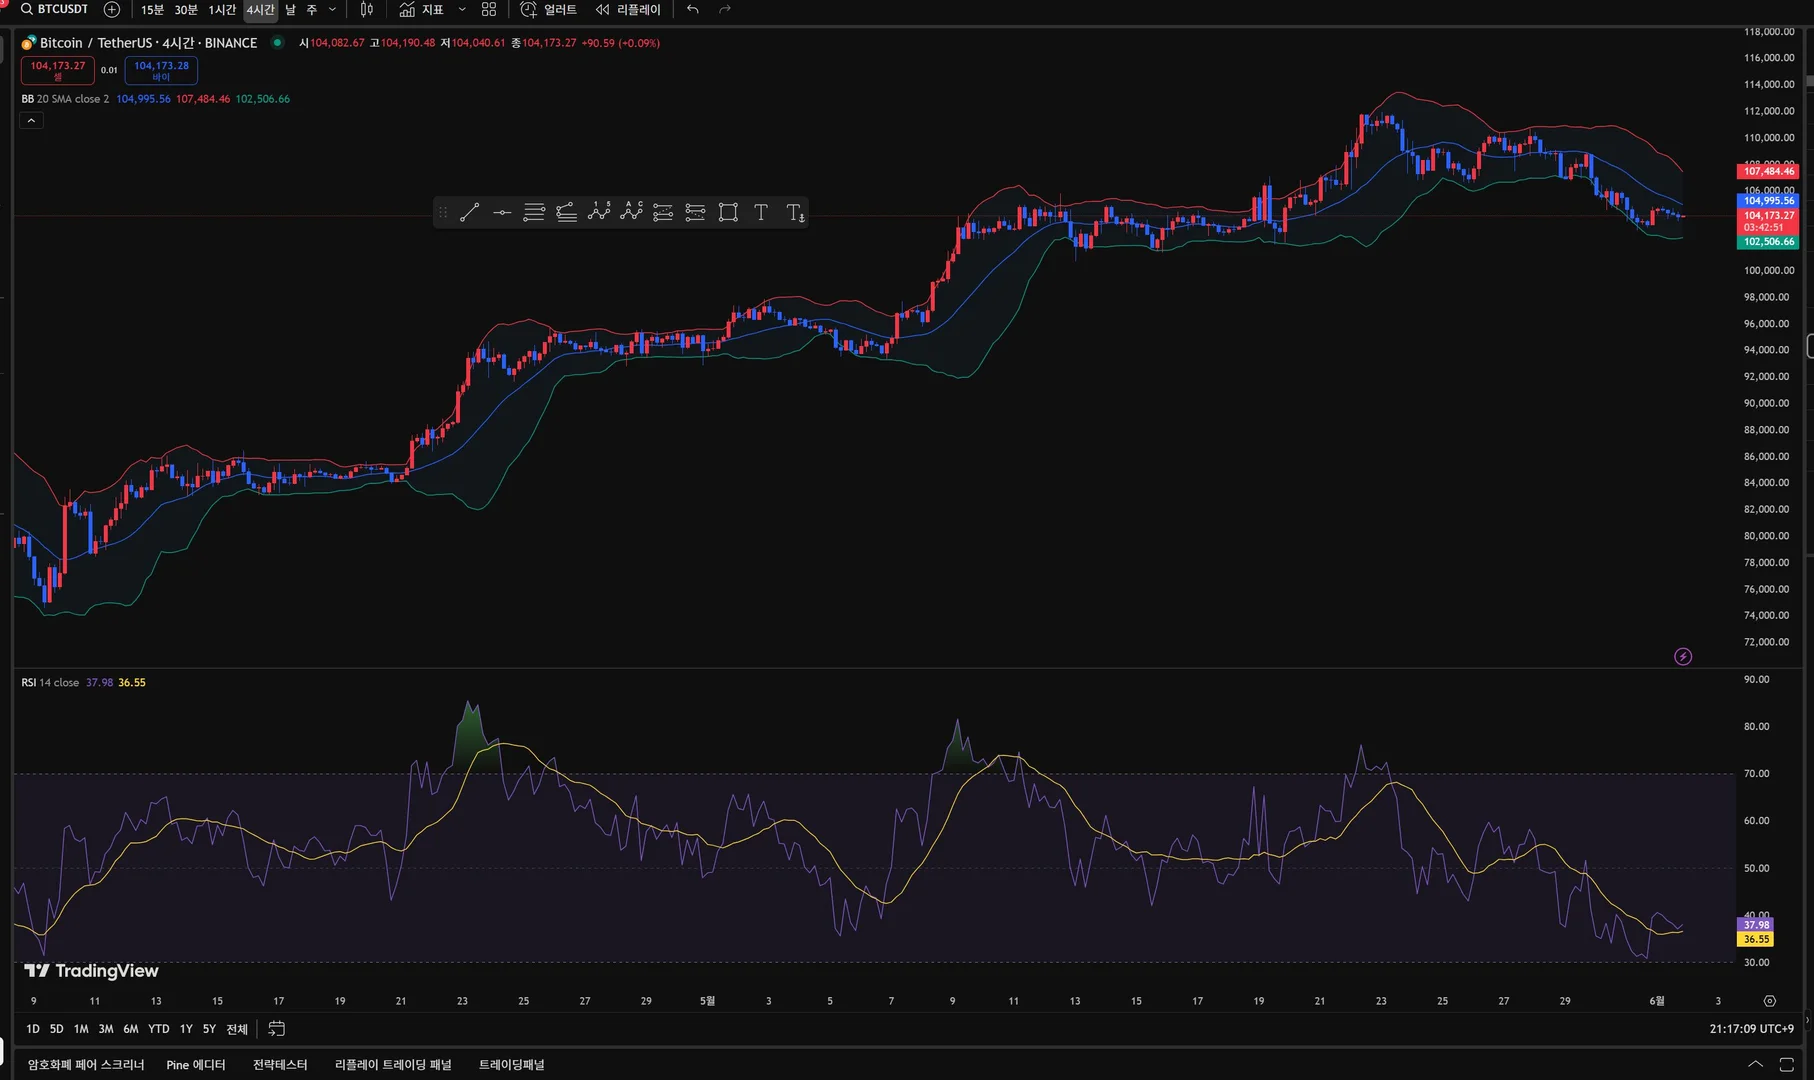
Task: Select the Rectangle drawing tool
Action: [728, 212]
